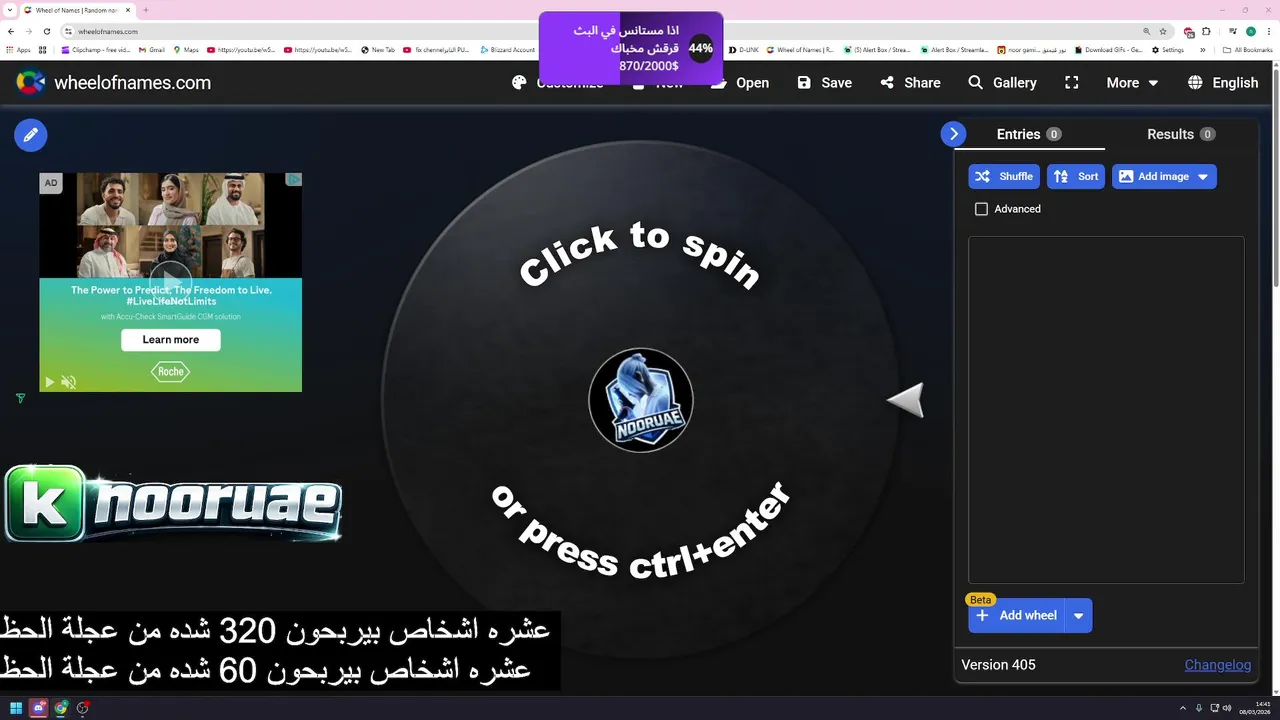The width and height of the screenshot is (1280, 720).
Task: Click Share in the top bar
Action: point(910,83)
